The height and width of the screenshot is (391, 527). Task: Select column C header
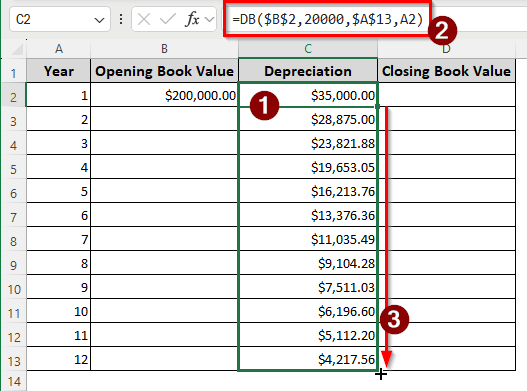click(x=308, y=49)
